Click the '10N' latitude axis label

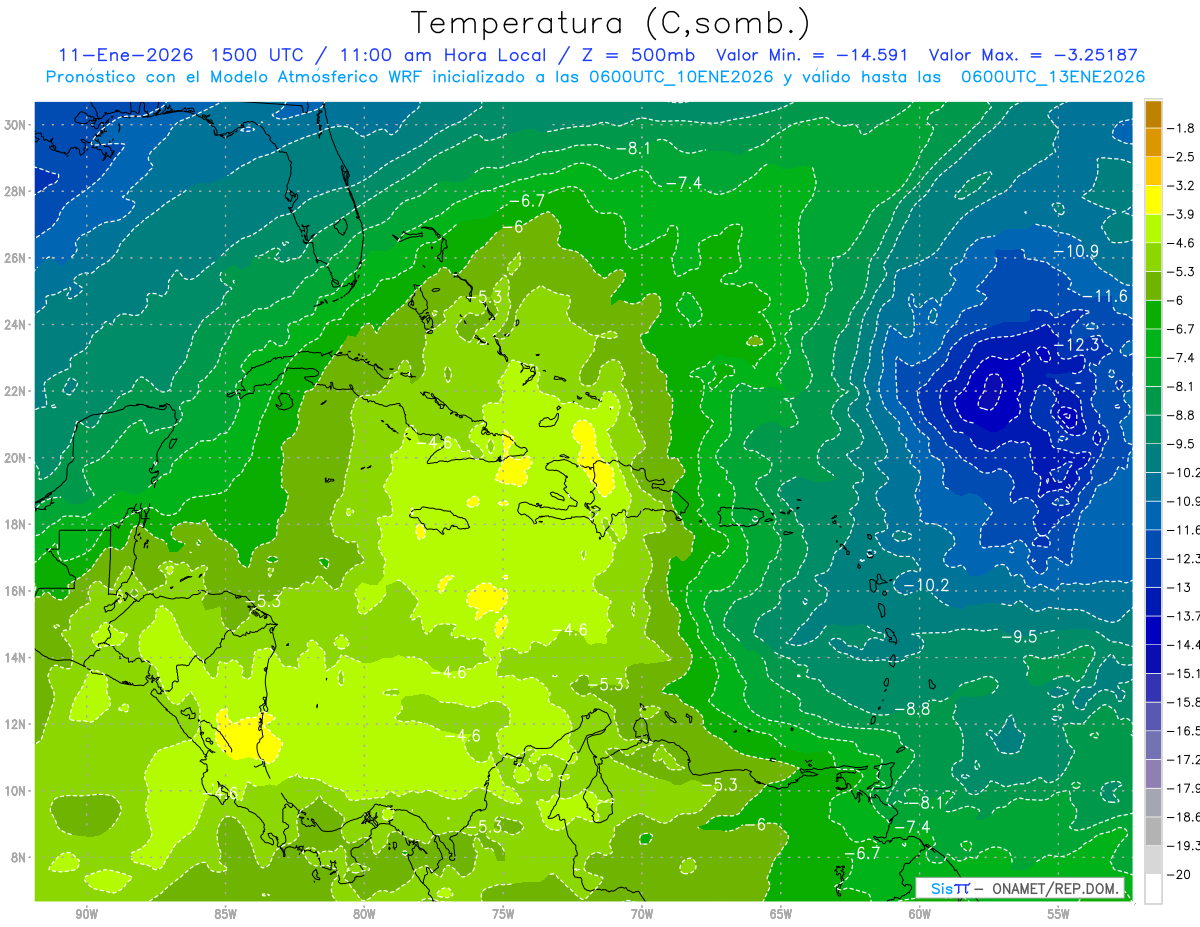coord(17,791)
